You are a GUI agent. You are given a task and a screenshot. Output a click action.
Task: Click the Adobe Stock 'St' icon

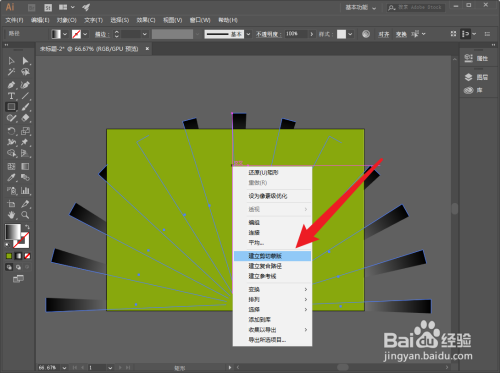coord(48,7)
